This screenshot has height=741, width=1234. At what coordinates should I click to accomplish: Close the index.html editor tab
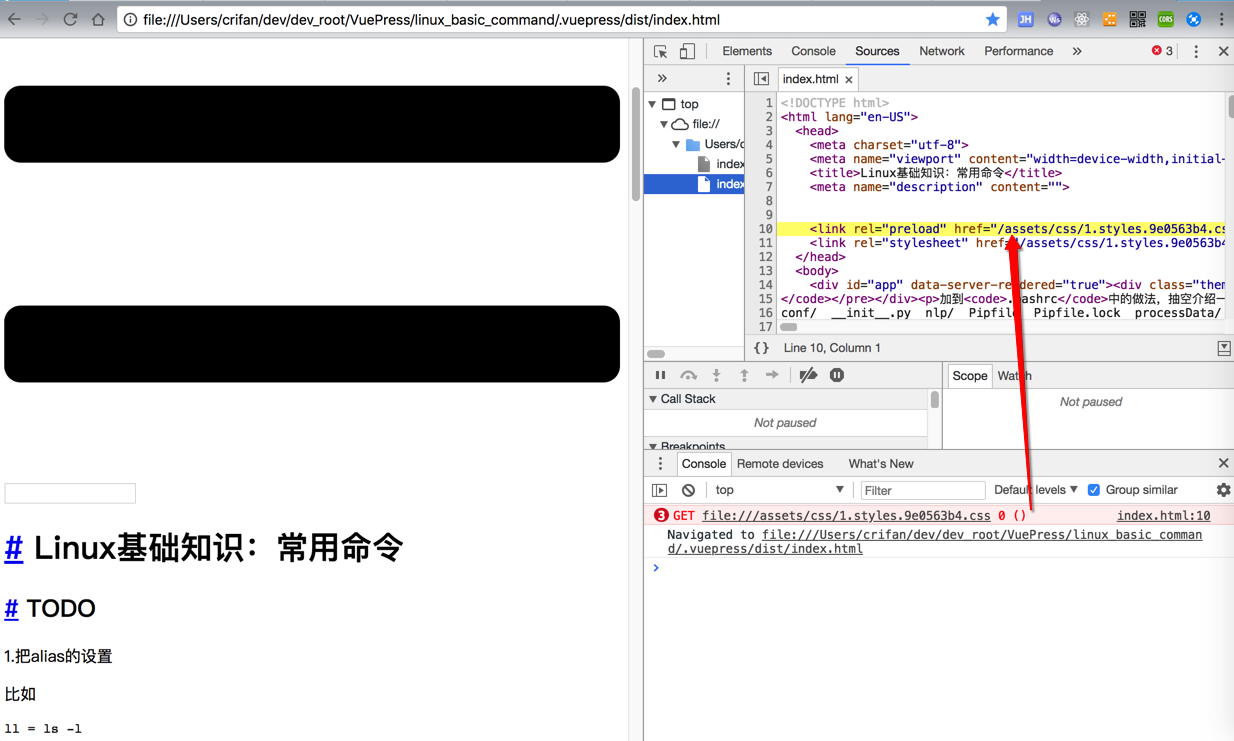pos(849,80)
